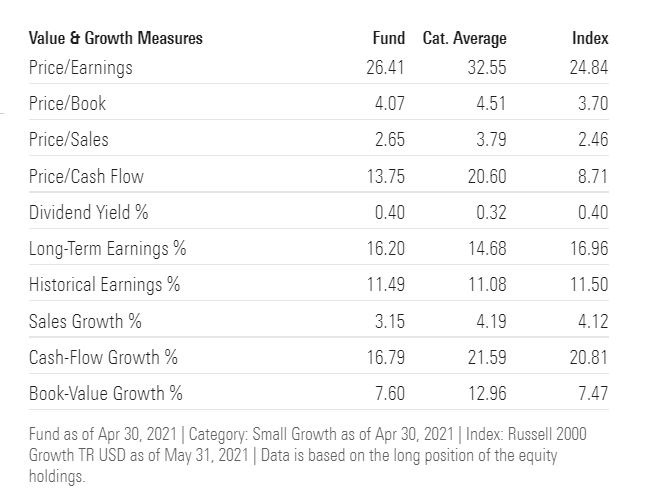Click the Fund column header
Screen dimensions: 651x501
tap(388, 38)
